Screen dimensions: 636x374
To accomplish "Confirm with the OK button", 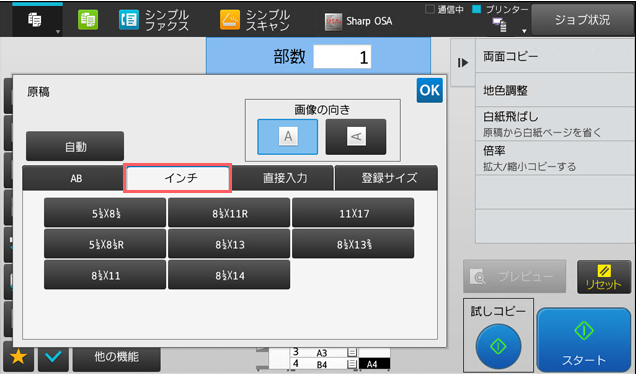I will coord(430,90).
